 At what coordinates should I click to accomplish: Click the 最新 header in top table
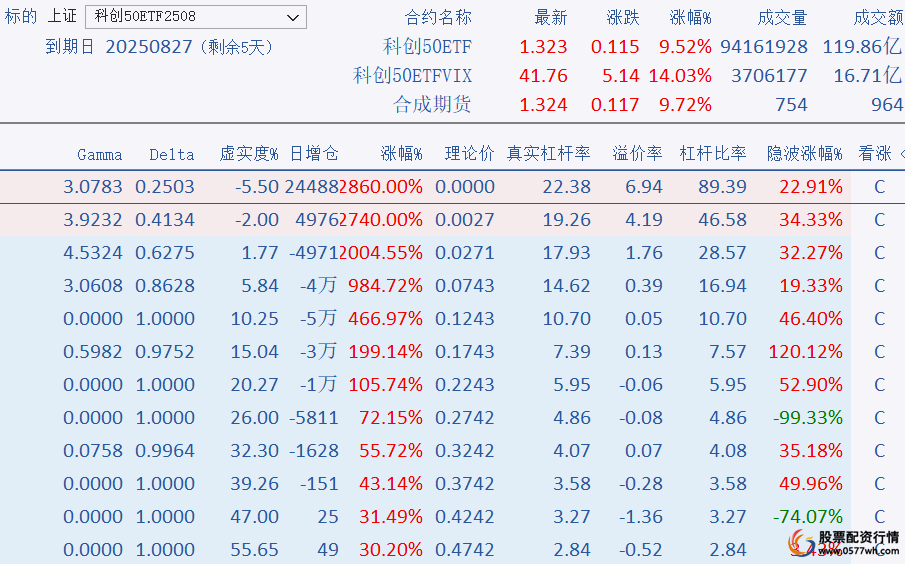click(551, 18)
